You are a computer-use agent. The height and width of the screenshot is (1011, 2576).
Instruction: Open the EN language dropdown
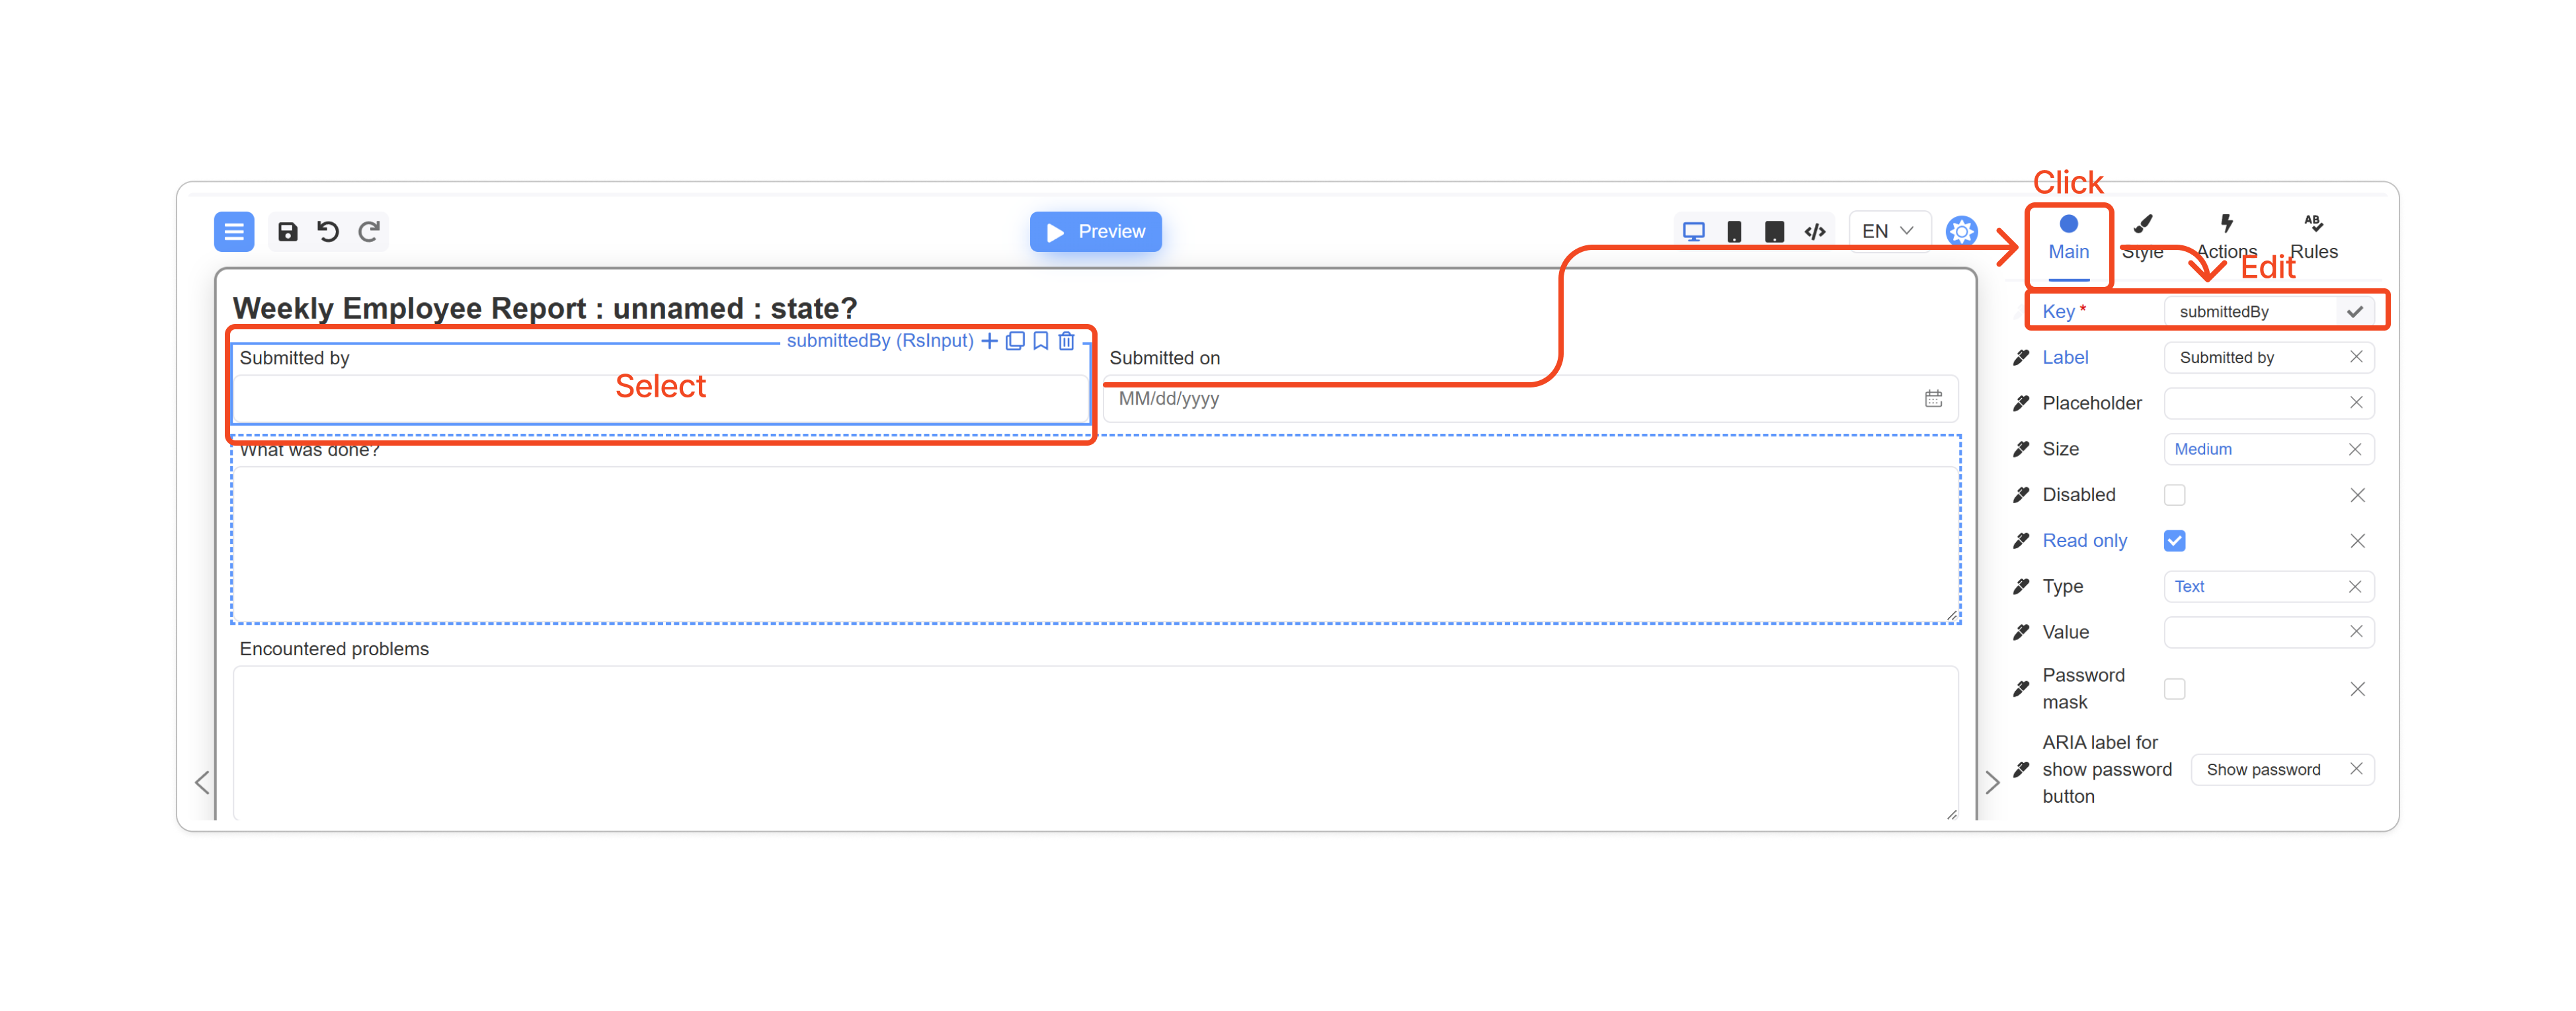(x=1887, y=232)
